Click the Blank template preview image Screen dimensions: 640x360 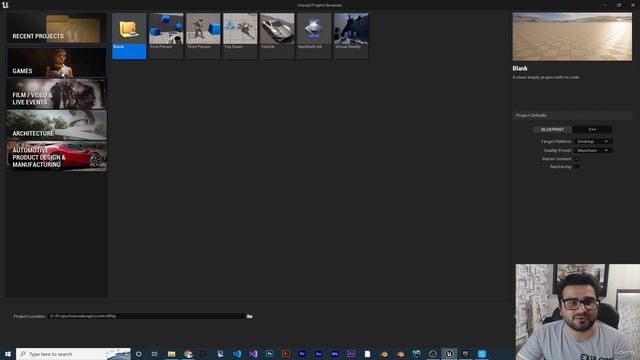572,37
